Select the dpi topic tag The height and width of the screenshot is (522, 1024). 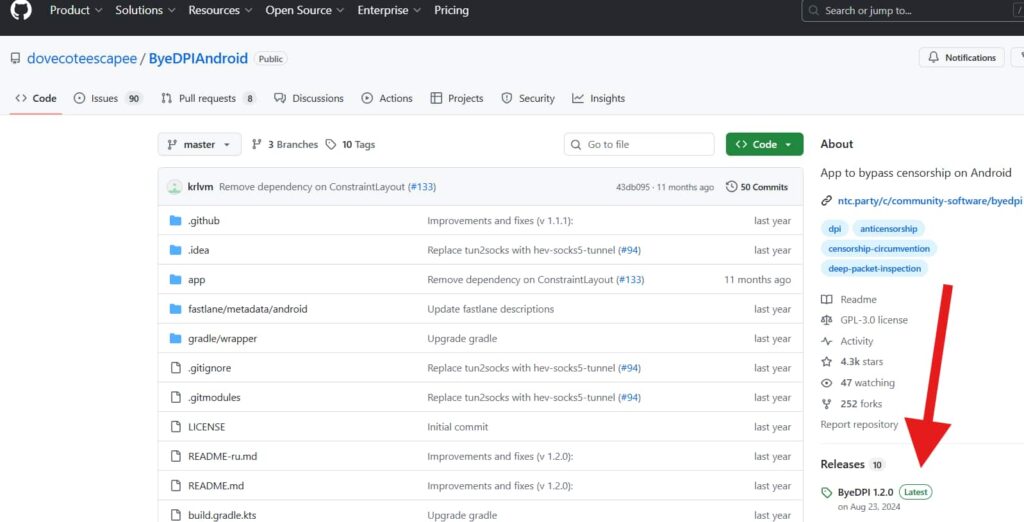[835, 229]
